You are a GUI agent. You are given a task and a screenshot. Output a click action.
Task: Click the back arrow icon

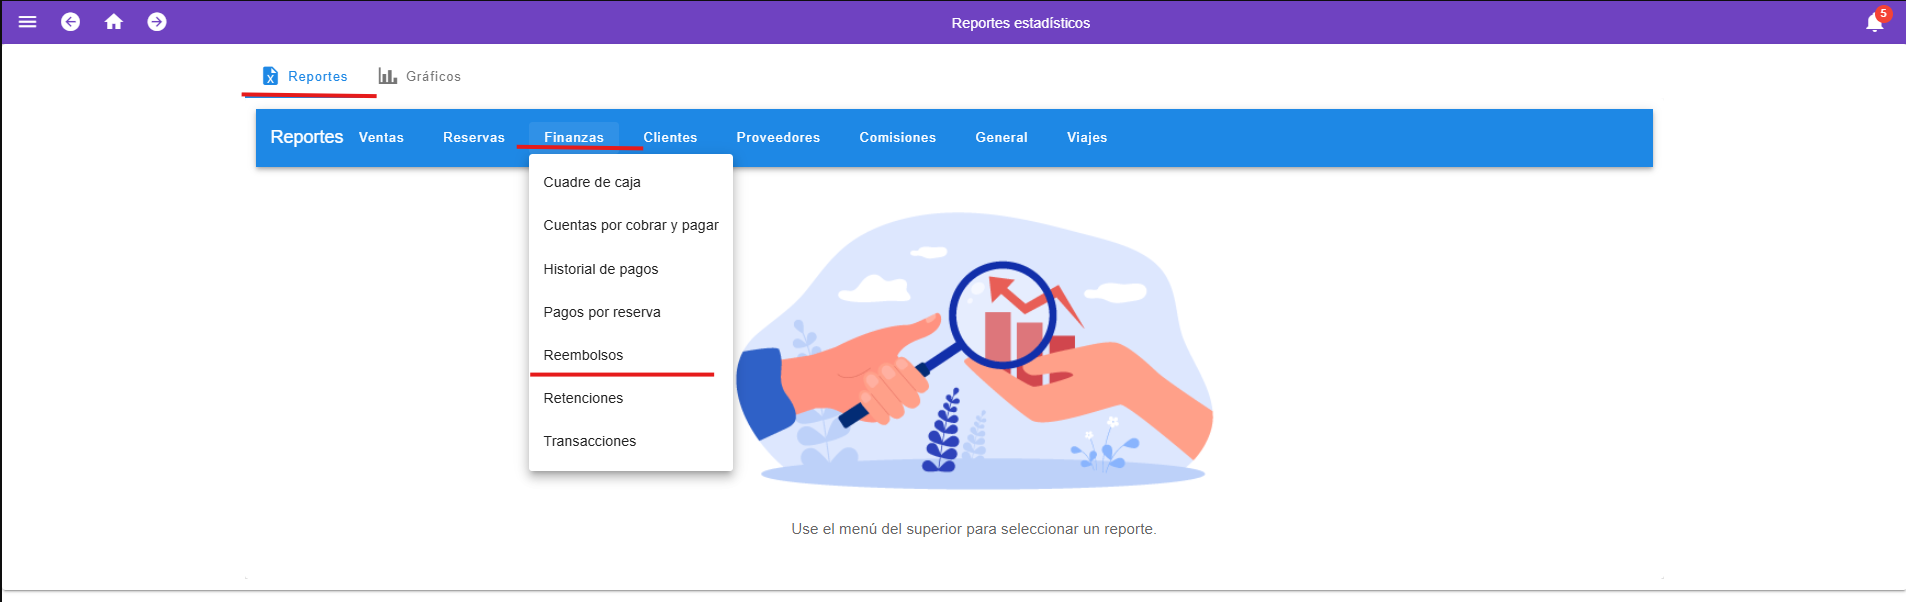coord(70,22)
